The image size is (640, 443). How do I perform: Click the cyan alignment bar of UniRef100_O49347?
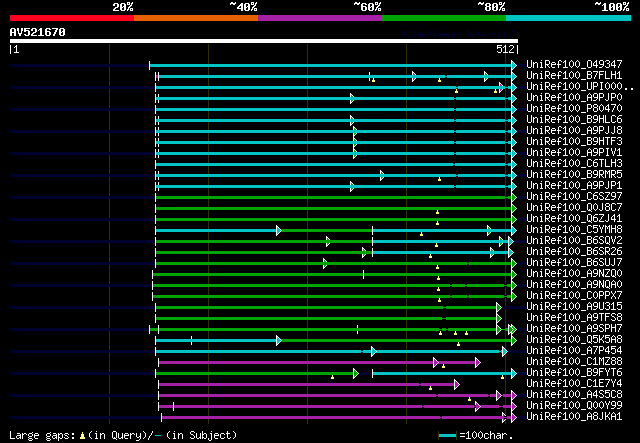(x=331, y=65)
